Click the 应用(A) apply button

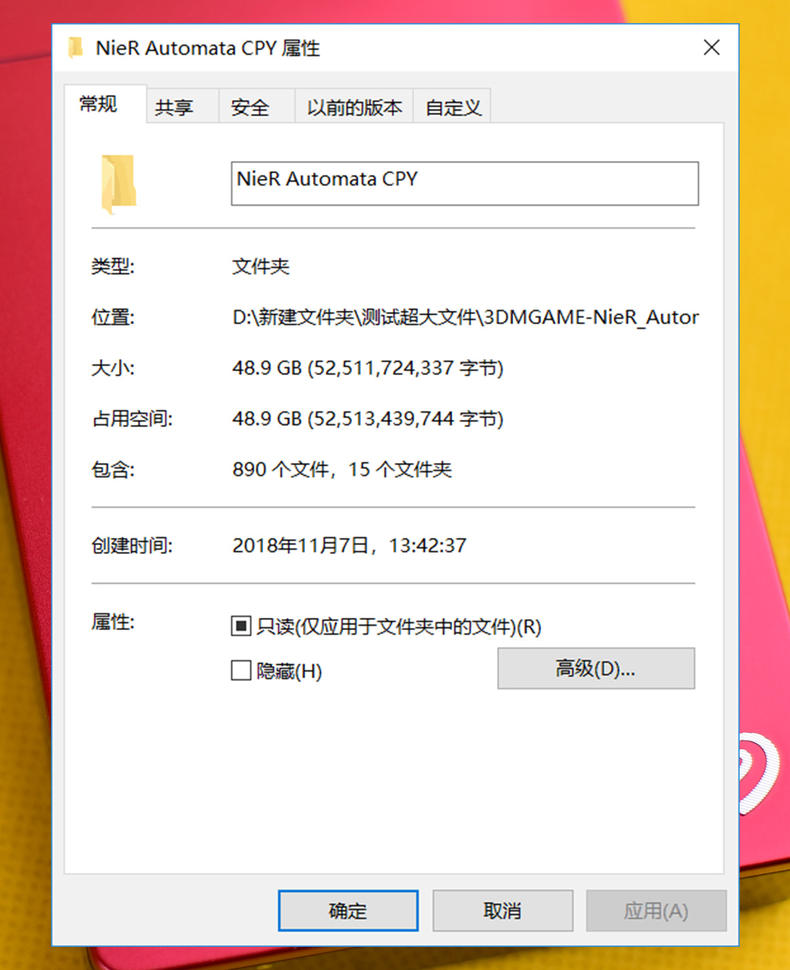pos(656,911)
